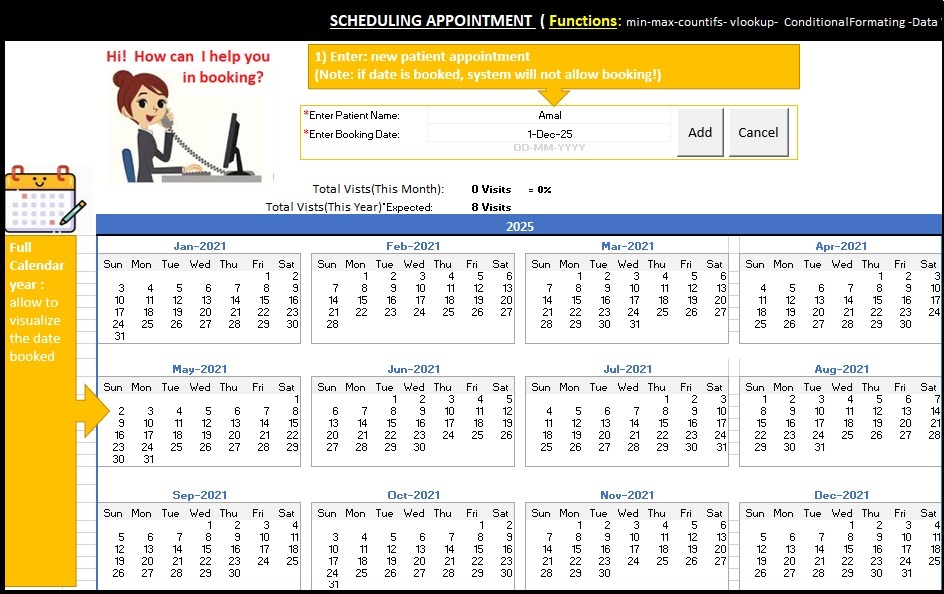The width and height of the screenshot is (944, 594).
Task: Click the '8 Visits' yearly total value
Action: click(x=491, y=207)
